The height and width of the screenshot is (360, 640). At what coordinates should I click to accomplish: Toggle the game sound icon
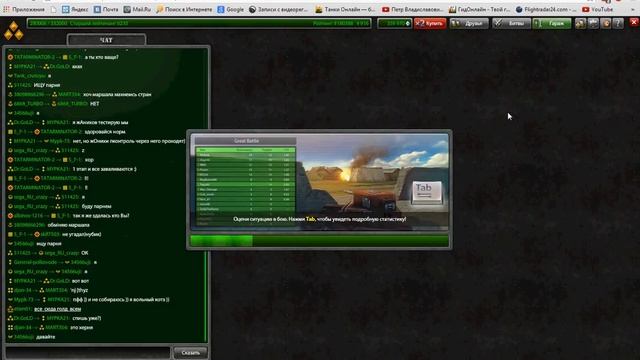point(606,24)
